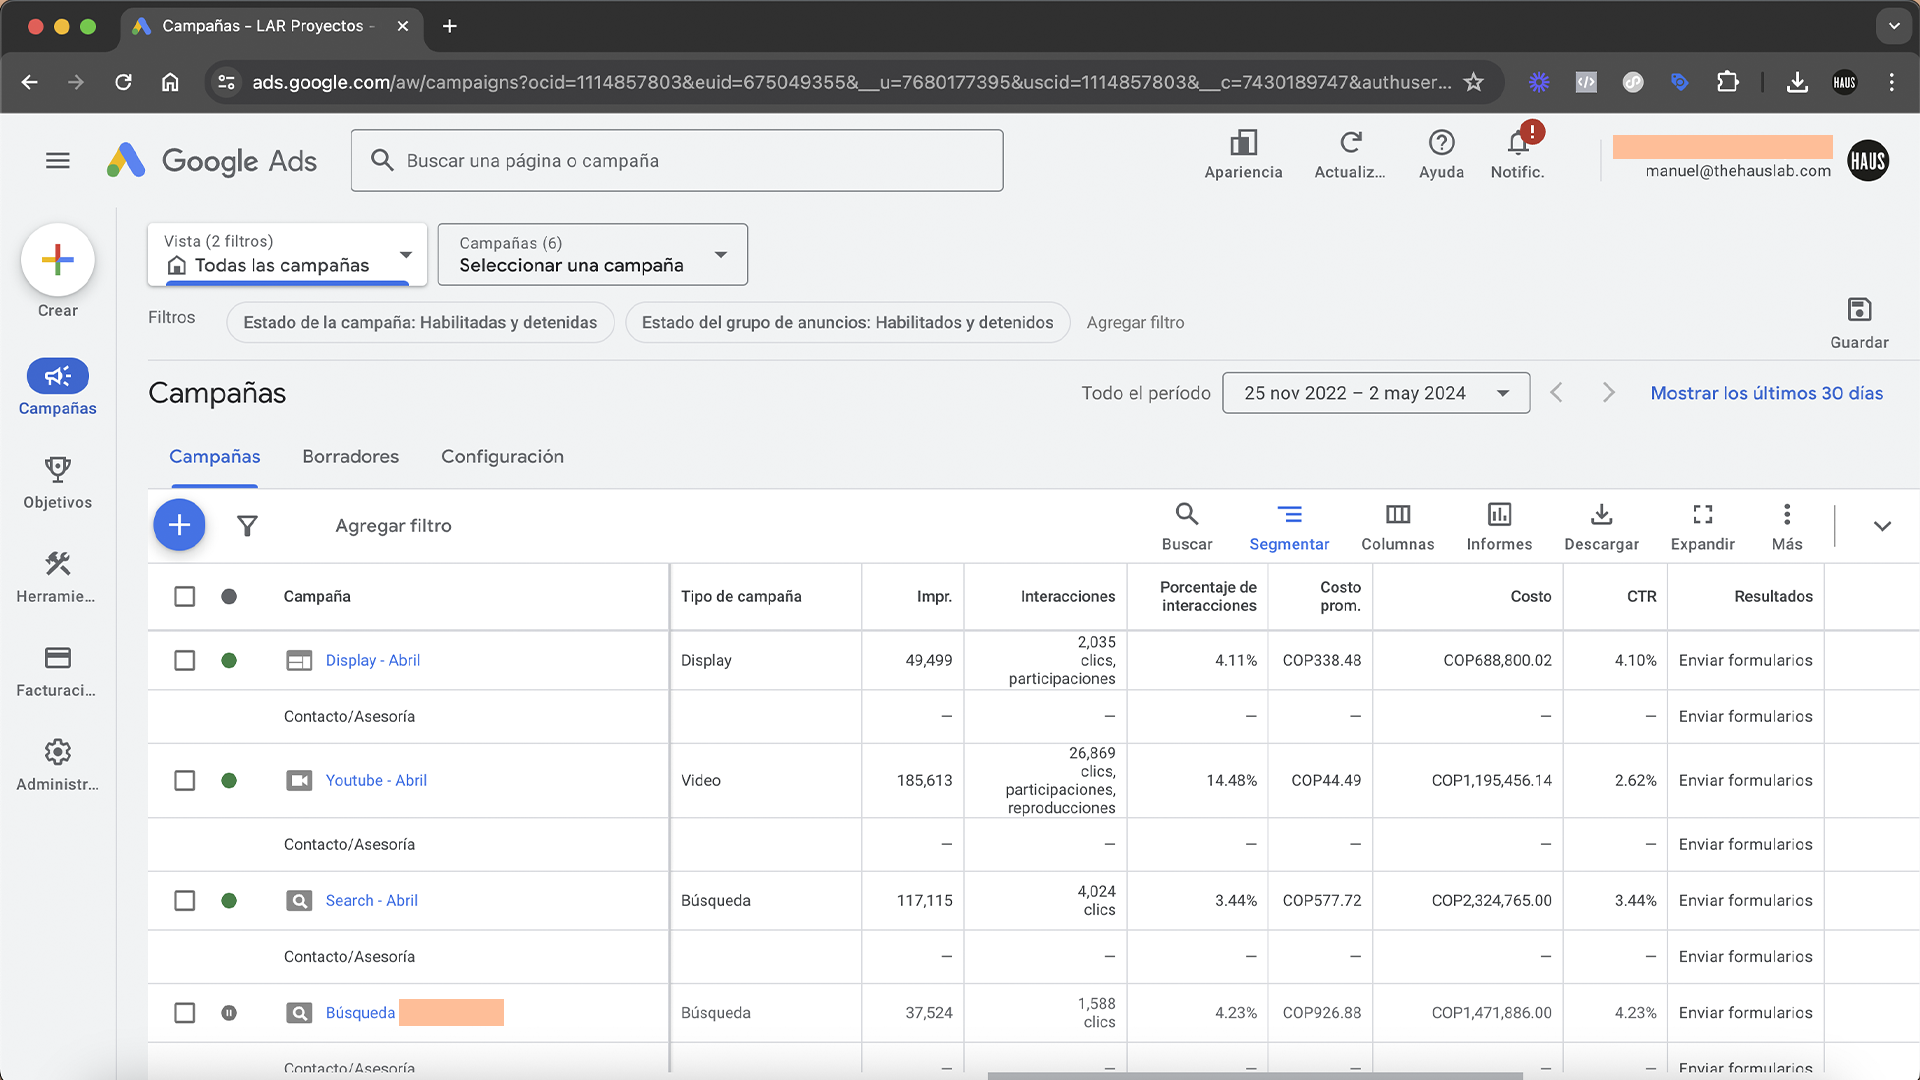Open the date range dropdown
This screenshot has height=1080, width=1920.
1375,393
